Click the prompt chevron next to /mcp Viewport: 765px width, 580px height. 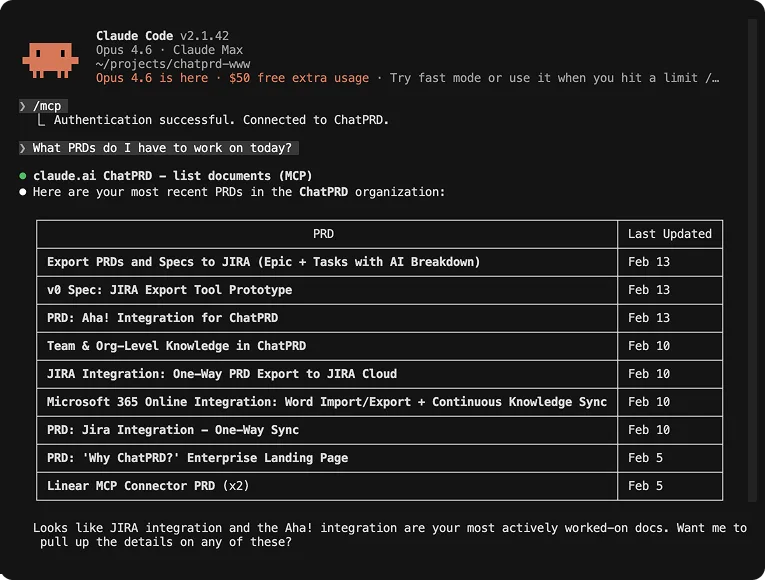coord(23,105)
